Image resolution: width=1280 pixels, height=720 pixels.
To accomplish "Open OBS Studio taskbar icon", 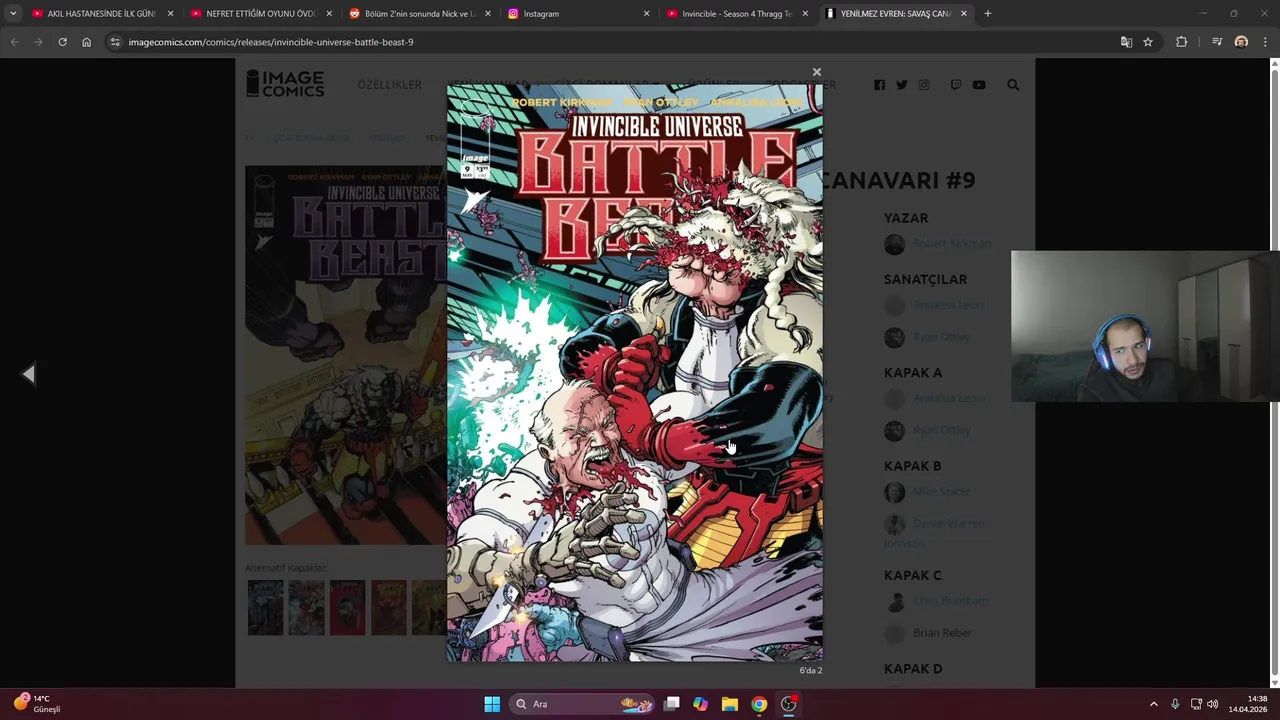I will (788, 704).
